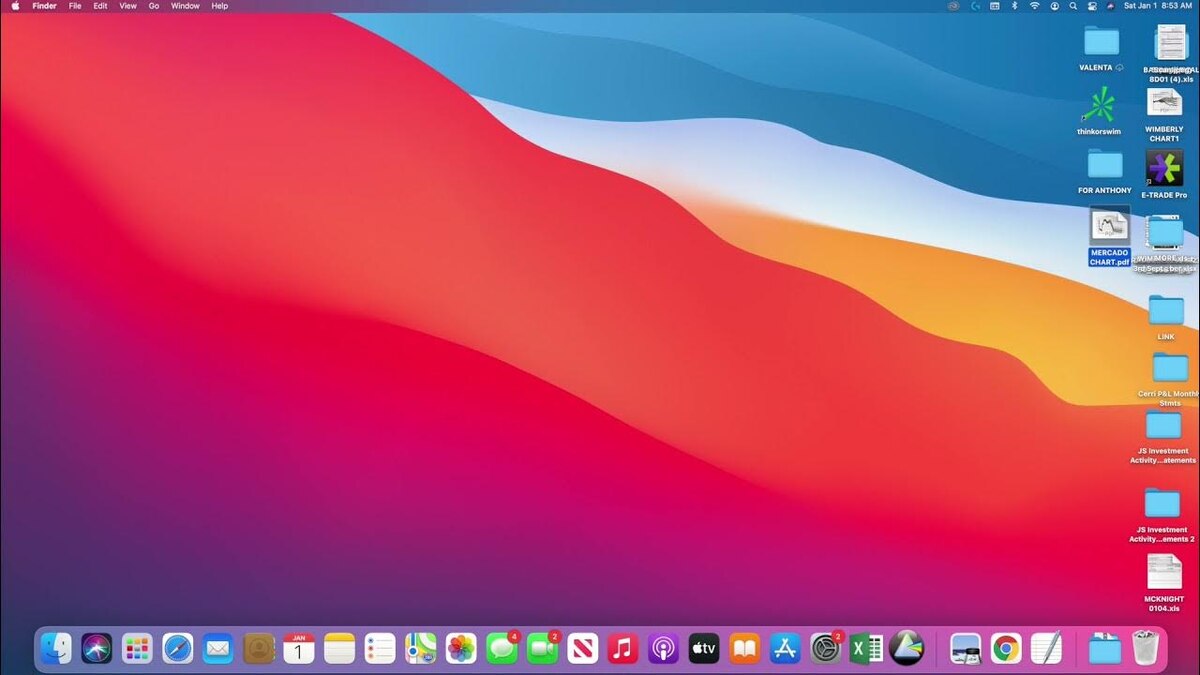Select the JS Investment Activity...ements folder

click(1163, 438)
